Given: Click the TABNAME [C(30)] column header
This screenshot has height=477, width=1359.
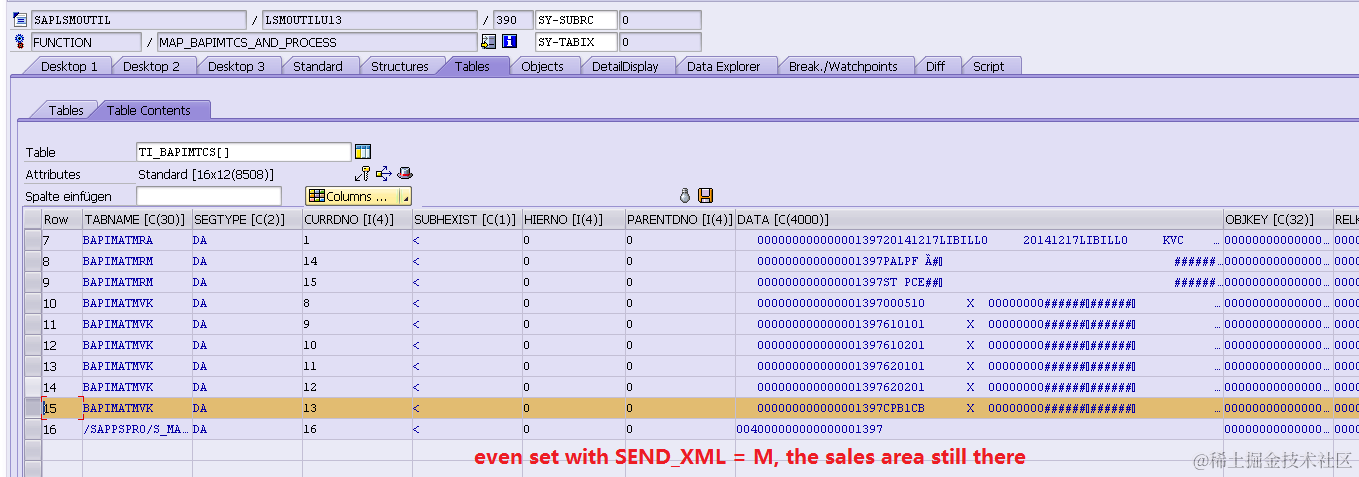Looking at the screenshot, I should coord(137,219).
